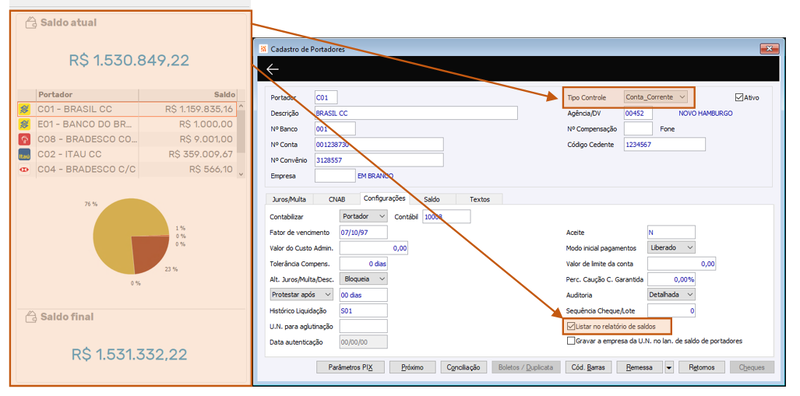This screenshot has height=396, width=800.
Task: Click the red Bradesco icon beside C08
Action: (24, 139)
